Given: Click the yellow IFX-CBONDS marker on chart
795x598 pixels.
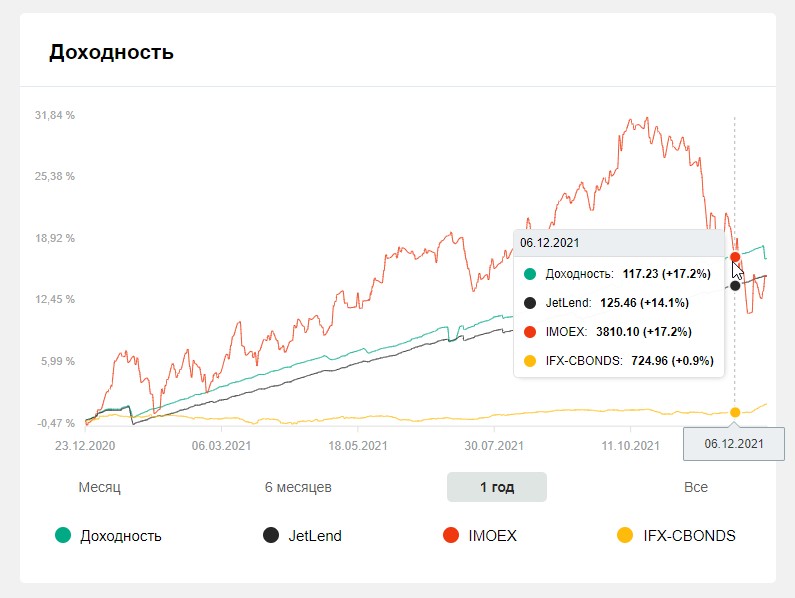Looking at the screenshot, I should tap(735, 412).
